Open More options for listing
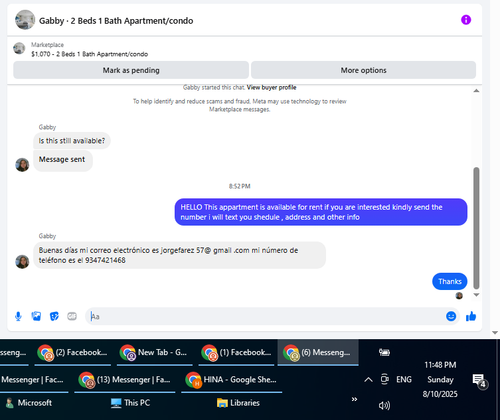This screenshot has width=500, height=420. (363, 70)
